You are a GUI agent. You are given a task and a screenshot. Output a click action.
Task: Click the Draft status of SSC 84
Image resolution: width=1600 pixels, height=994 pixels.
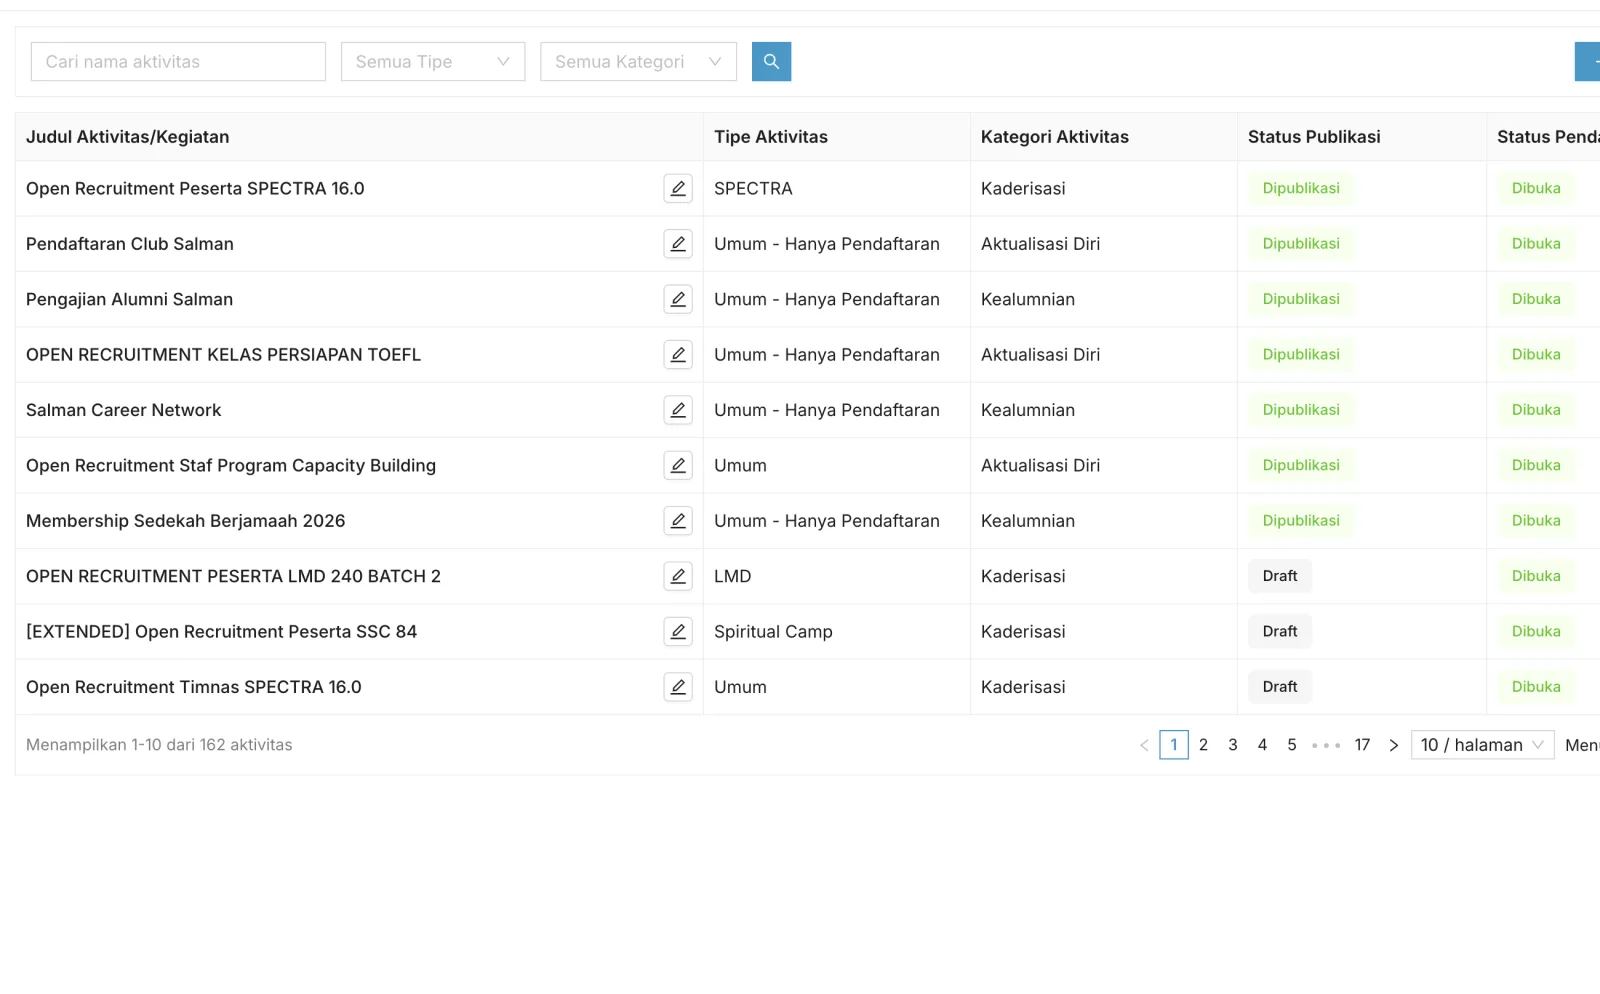click(1280, 632)
